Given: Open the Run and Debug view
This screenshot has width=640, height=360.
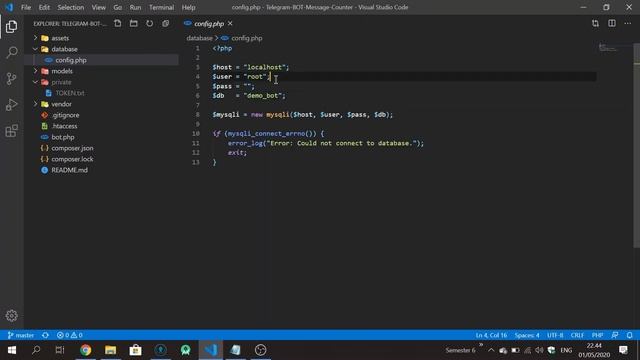Looking at the screenshot, I should [x=11, y=104].
